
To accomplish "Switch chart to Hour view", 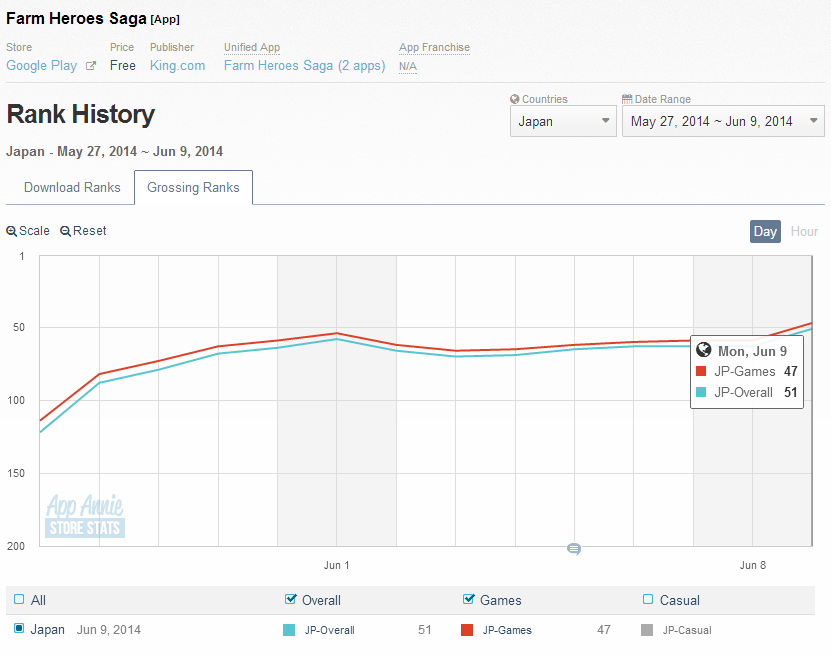I will 804,232.
